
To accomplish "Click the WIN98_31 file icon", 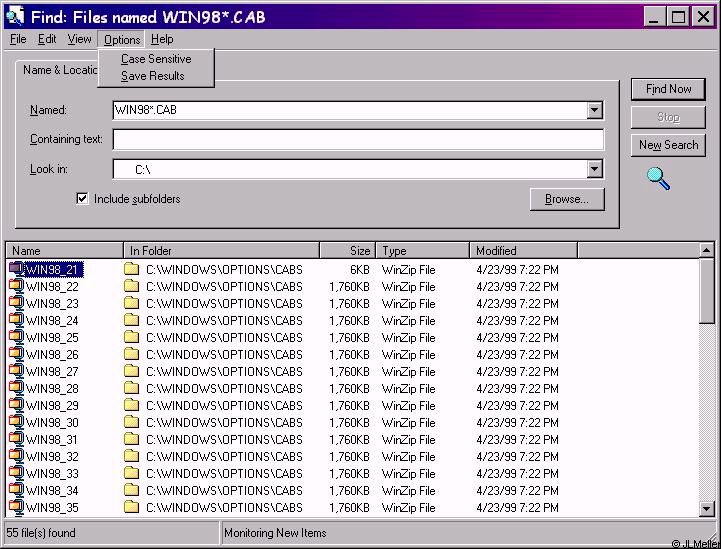I will (x=16, y=439).
